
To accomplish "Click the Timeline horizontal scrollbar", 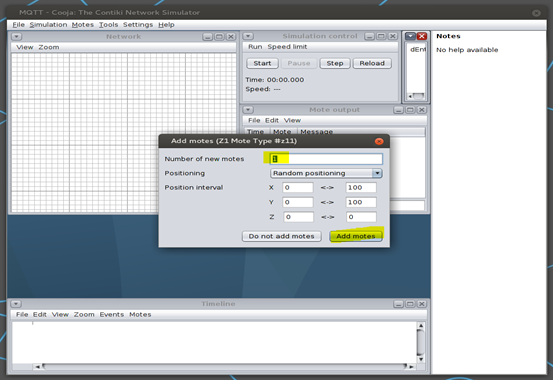I will tap(224, 367).
